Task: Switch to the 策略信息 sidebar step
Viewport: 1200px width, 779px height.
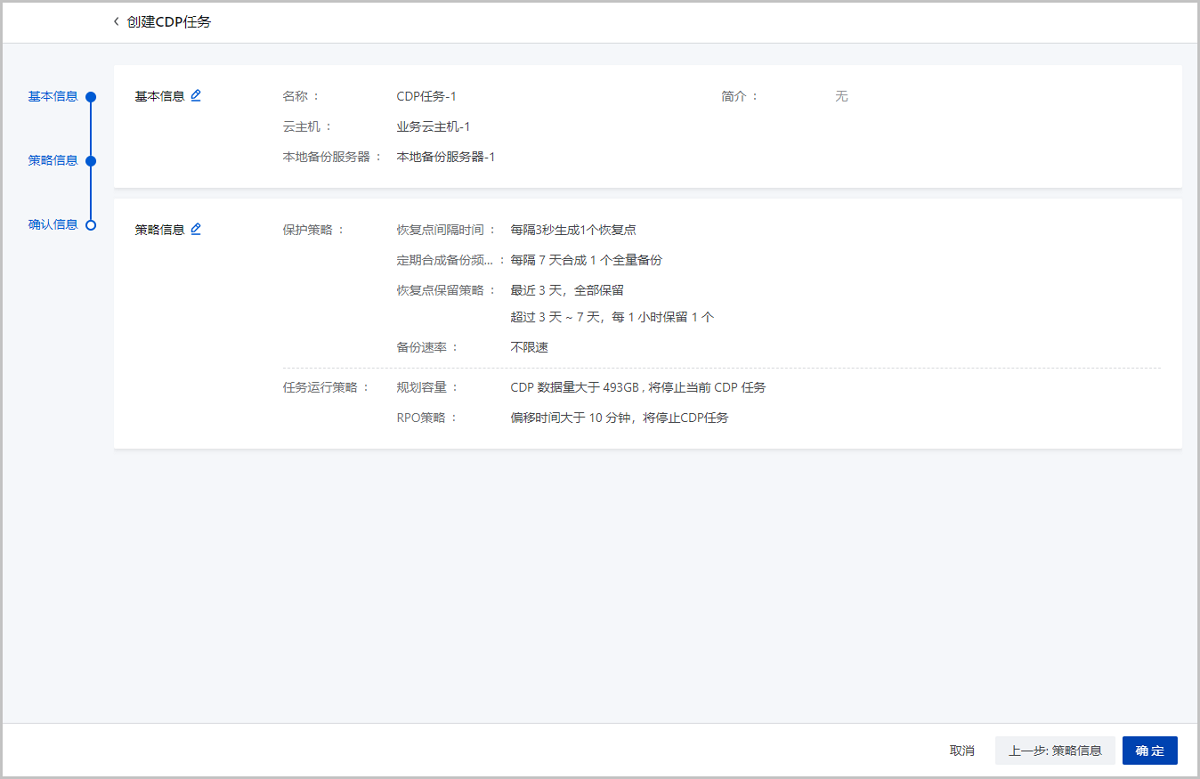Action: 54,160
